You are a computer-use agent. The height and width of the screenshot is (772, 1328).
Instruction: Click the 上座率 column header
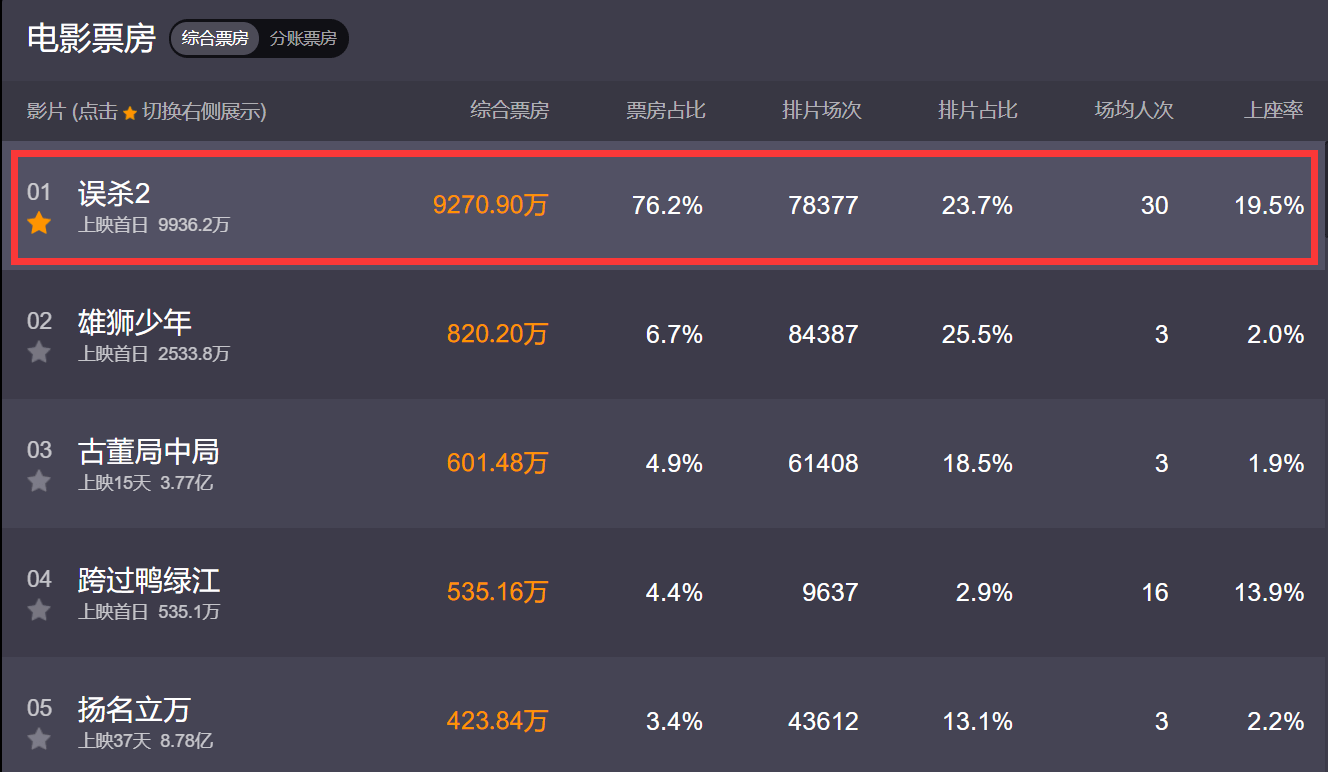(x=1274, y=111)
